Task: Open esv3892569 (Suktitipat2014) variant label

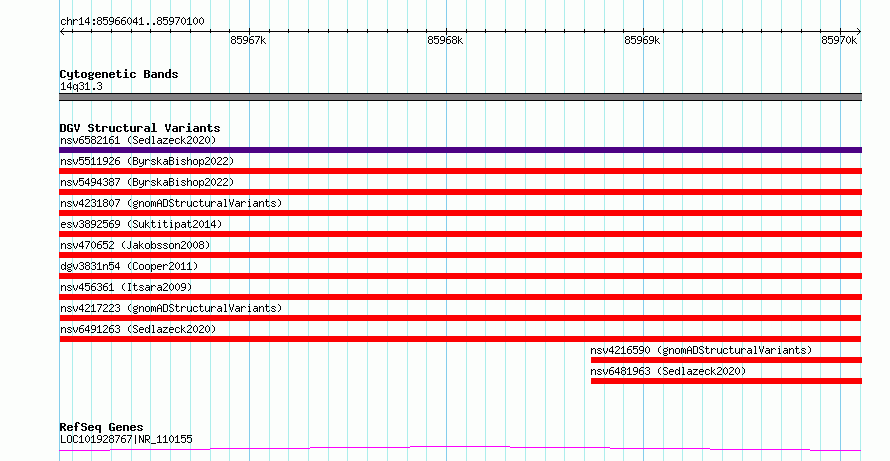Action: (141, 224)
